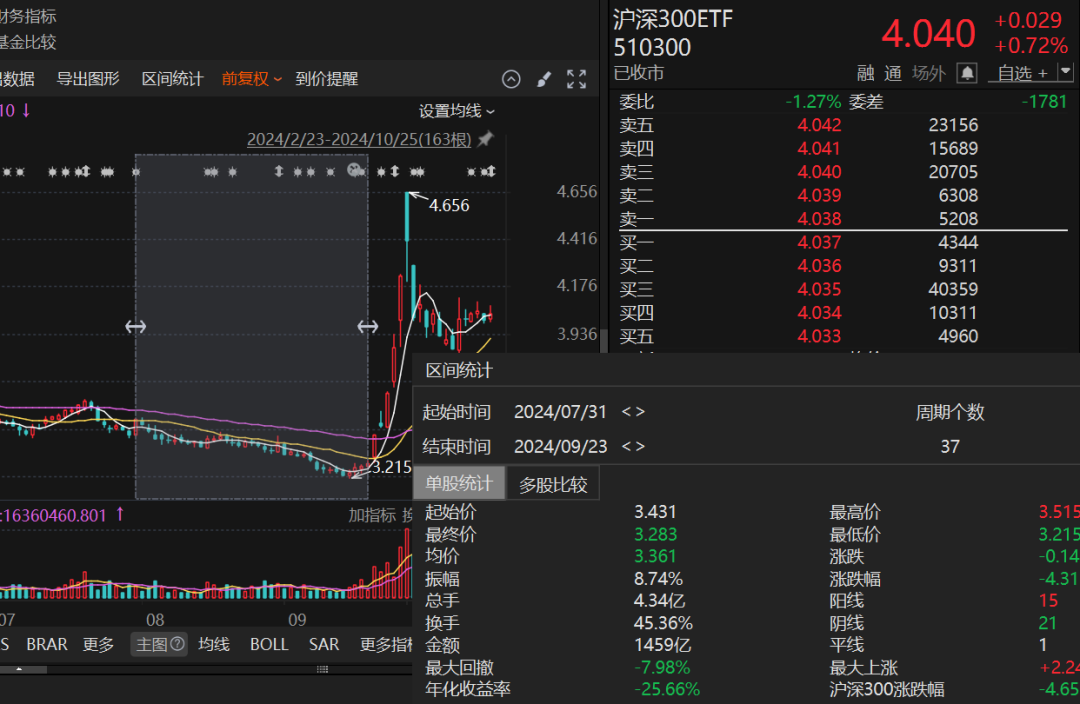This screenshot has height=704, width=1080.
Task: Switch to 多股比较 tab
Action: 553,485
